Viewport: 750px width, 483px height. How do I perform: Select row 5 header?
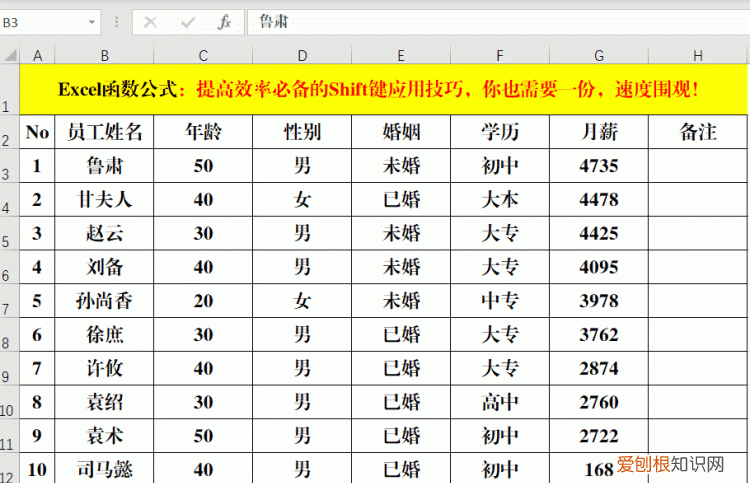click(10, 233)
